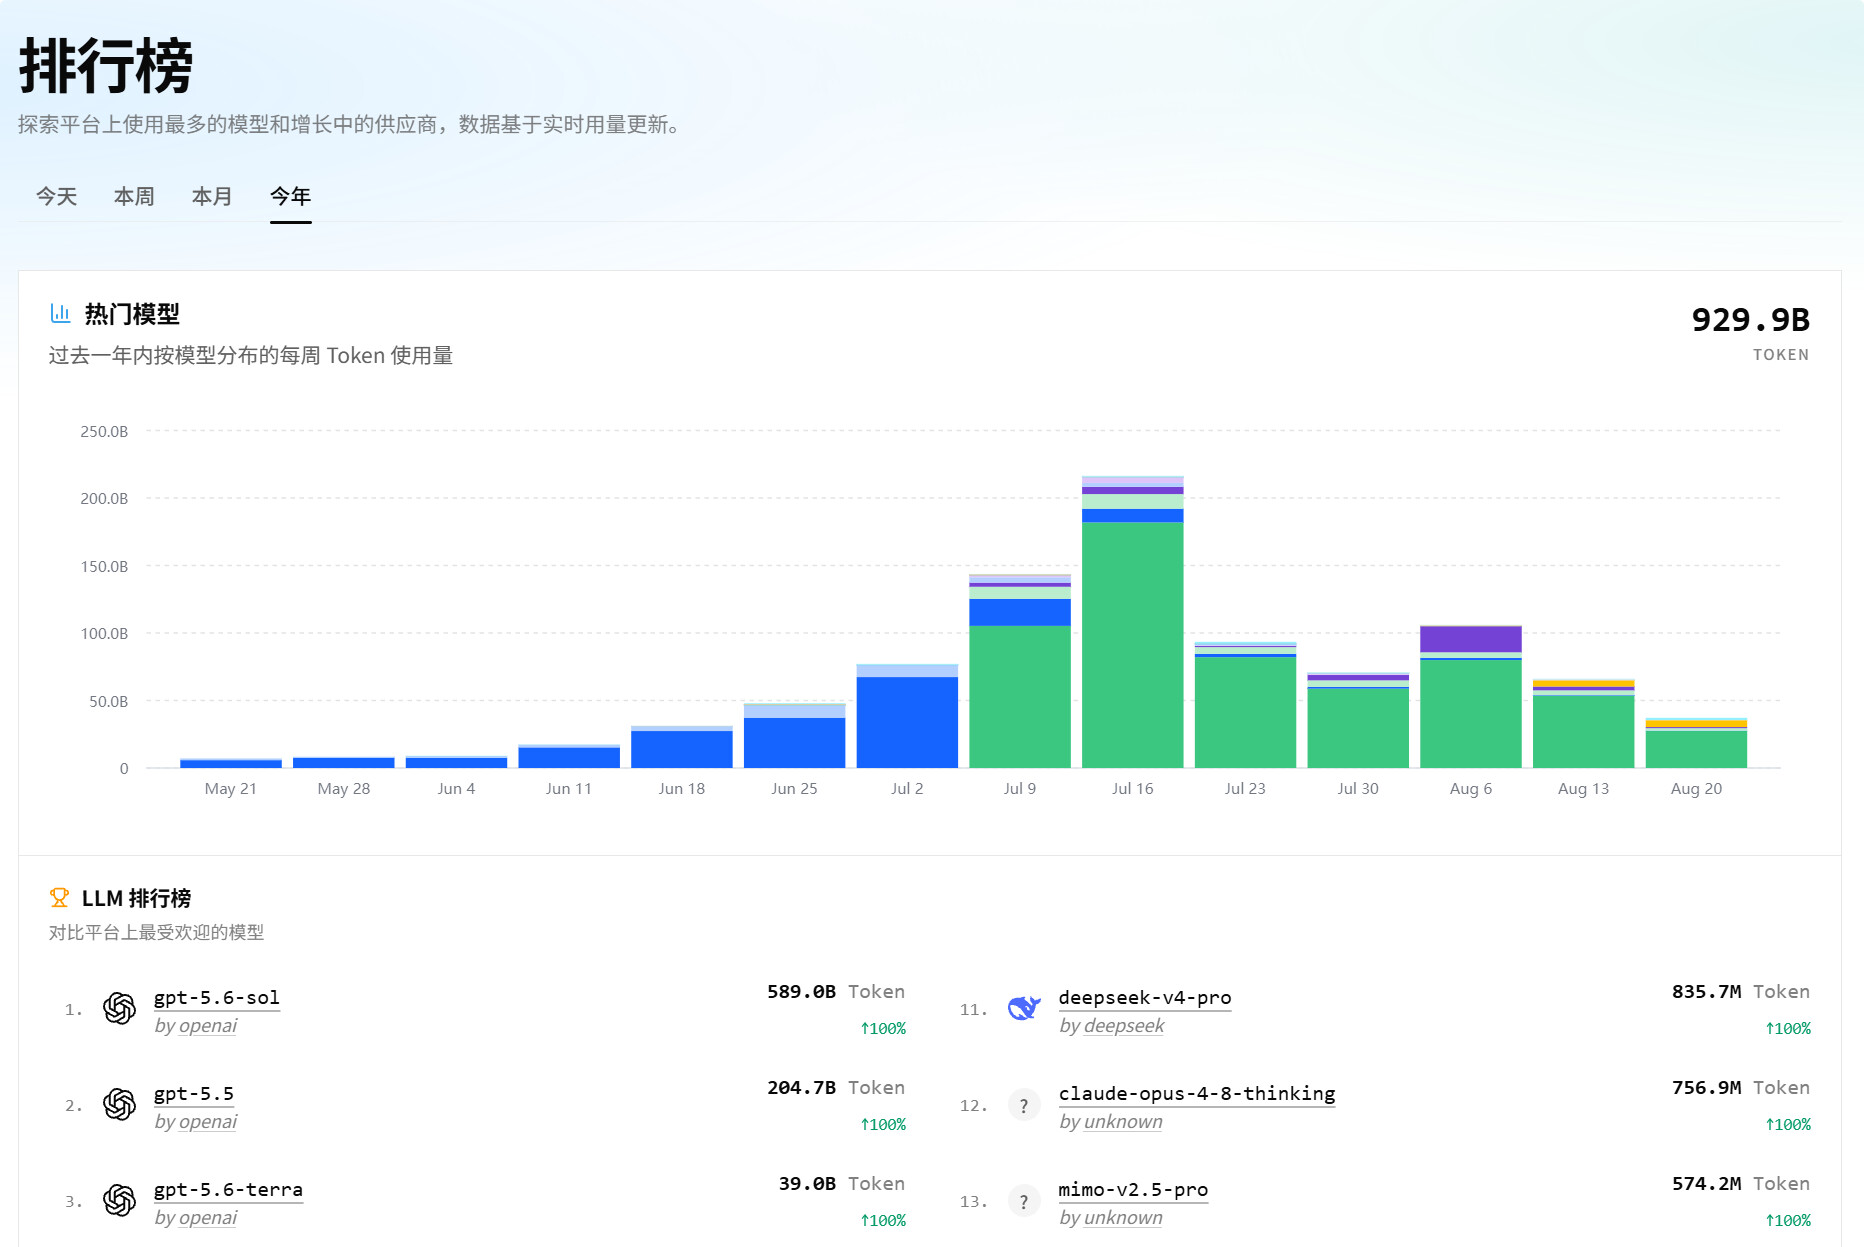This screenshot has height=1247, width=1864.
Task: Click the green segment of the Jul 30 bar
Action: tap(1358, 728)
